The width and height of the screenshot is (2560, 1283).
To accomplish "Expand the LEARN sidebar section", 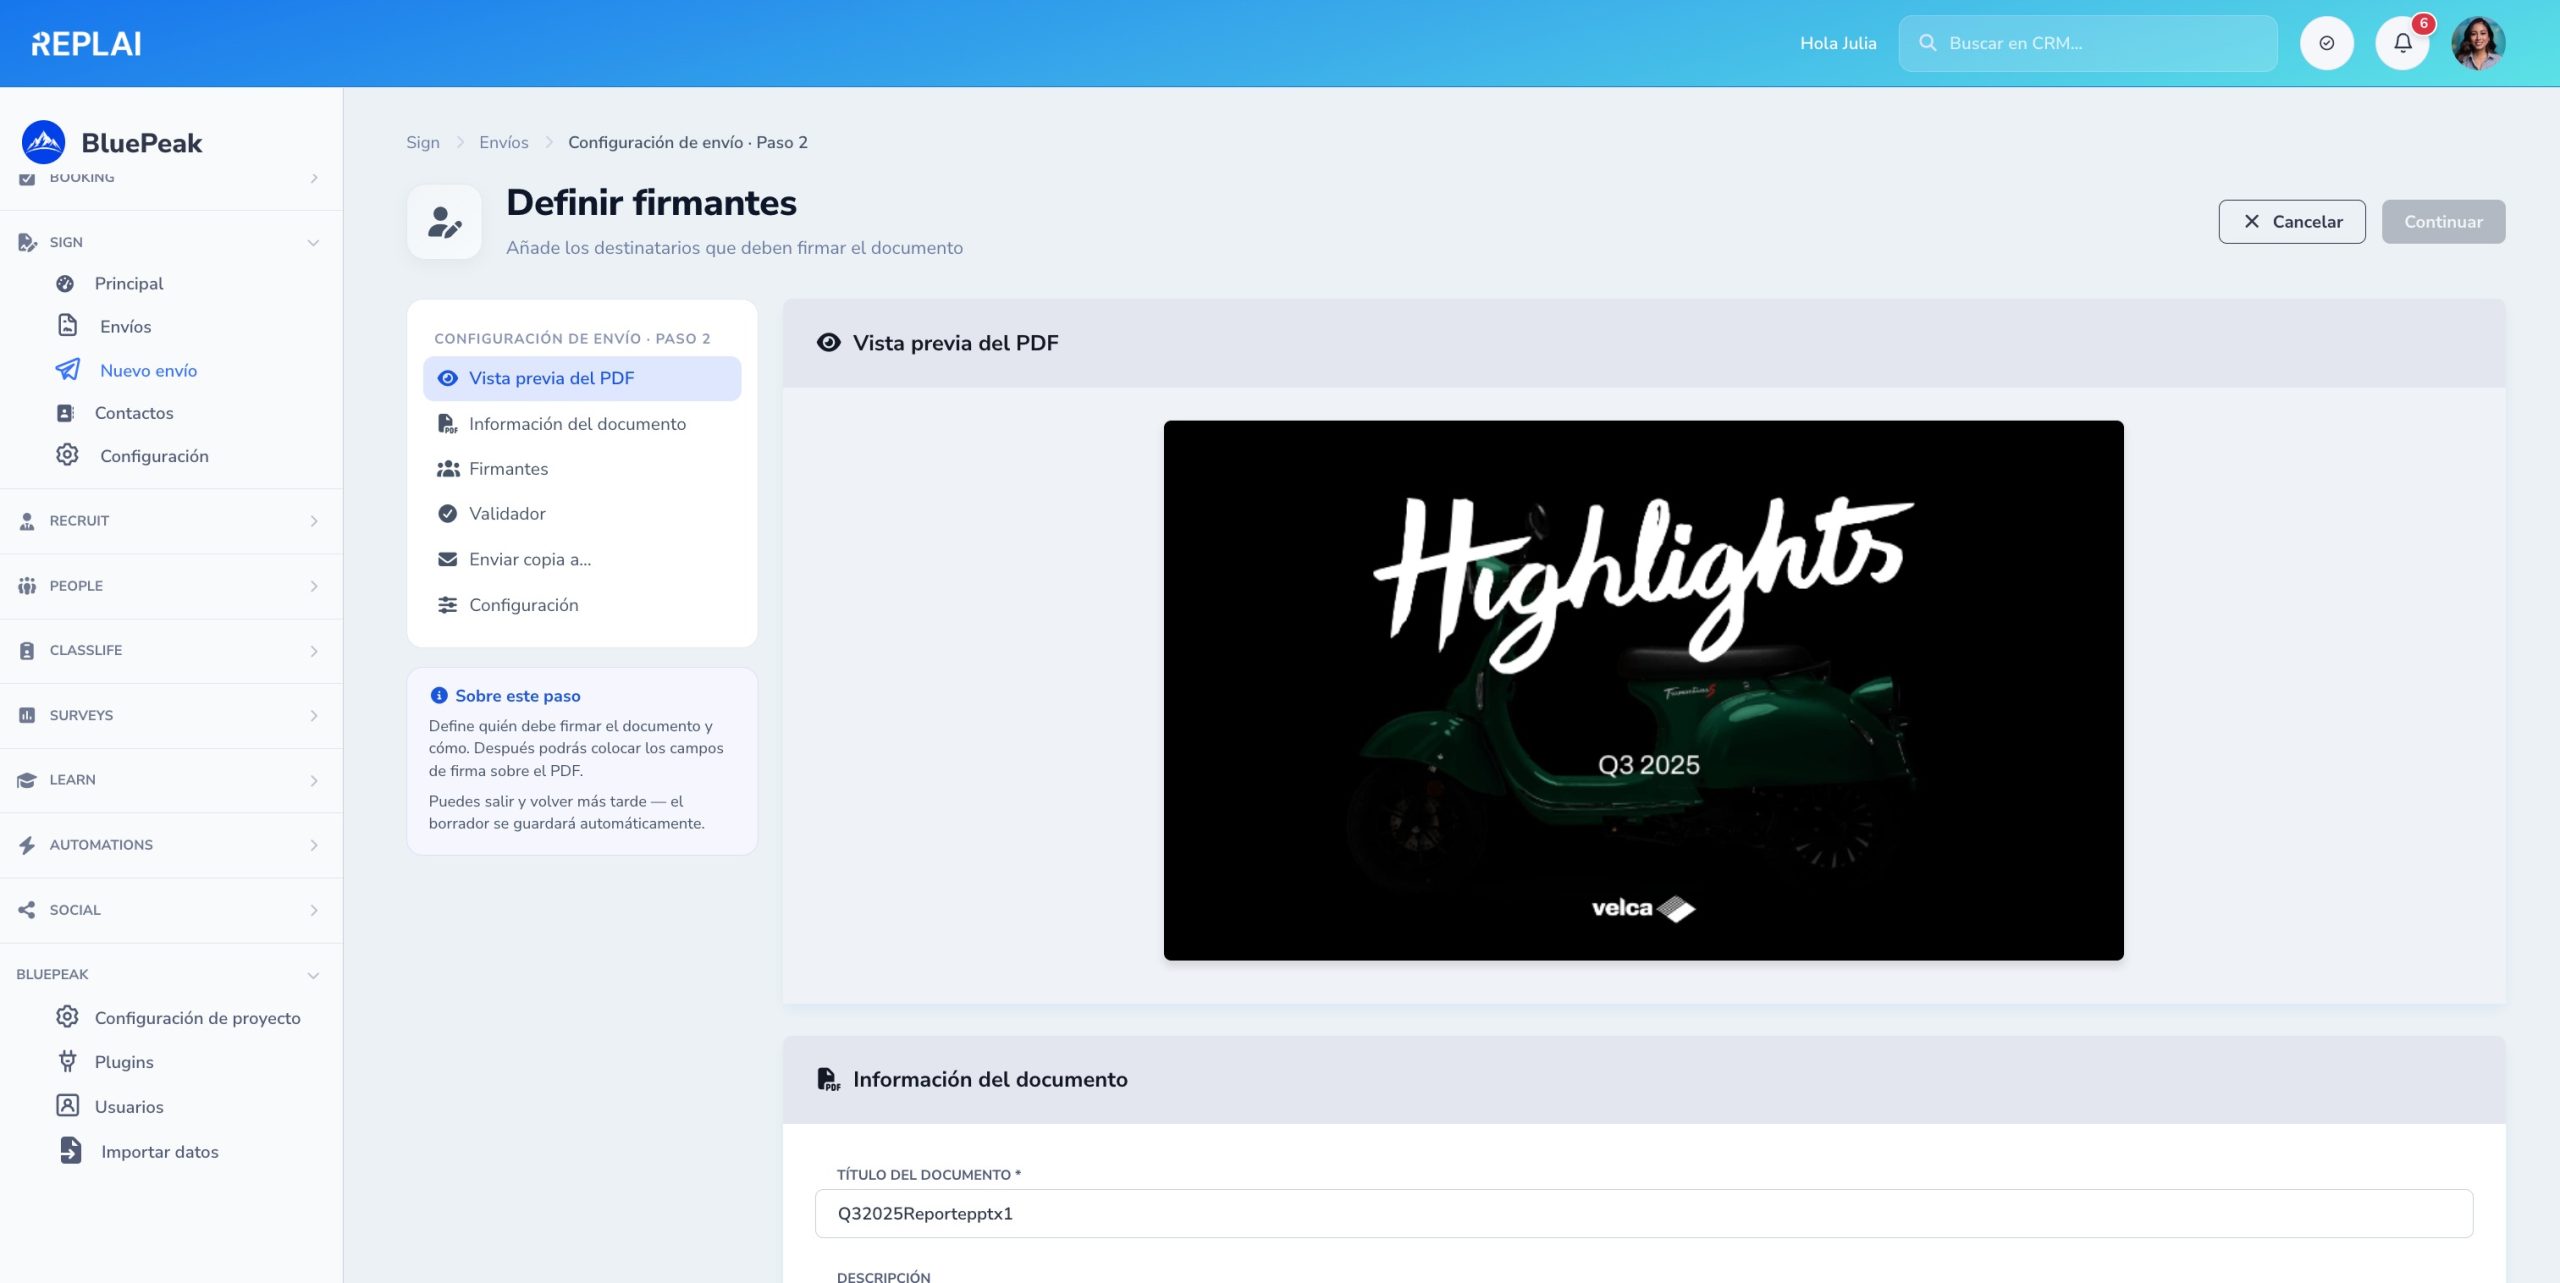I will pos(313,781).
